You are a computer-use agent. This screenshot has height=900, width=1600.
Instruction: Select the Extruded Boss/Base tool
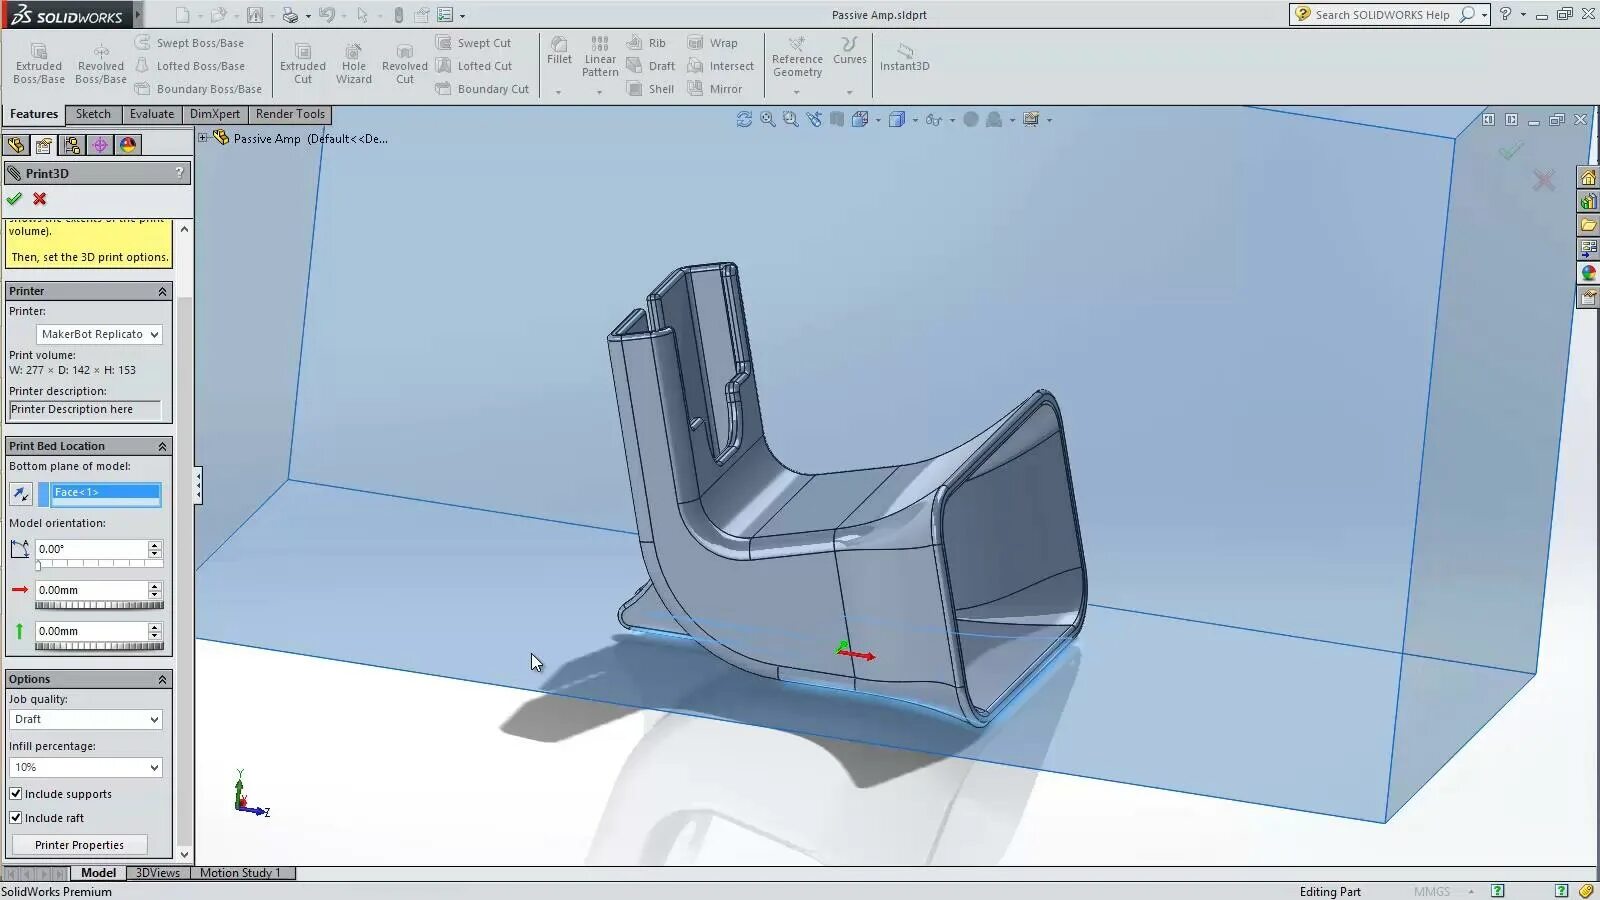click(38, 62)
